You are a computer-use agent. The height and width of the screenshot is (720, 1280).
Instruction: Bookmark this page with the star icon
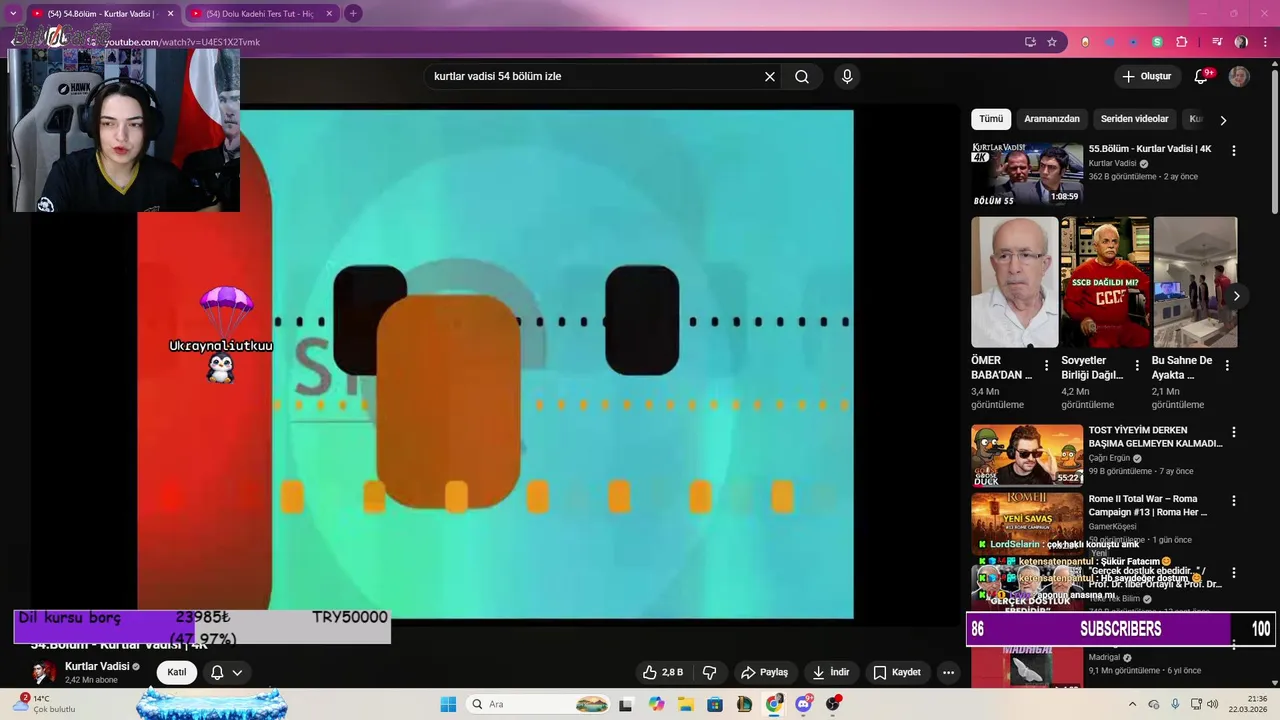tap(1052, 42)
